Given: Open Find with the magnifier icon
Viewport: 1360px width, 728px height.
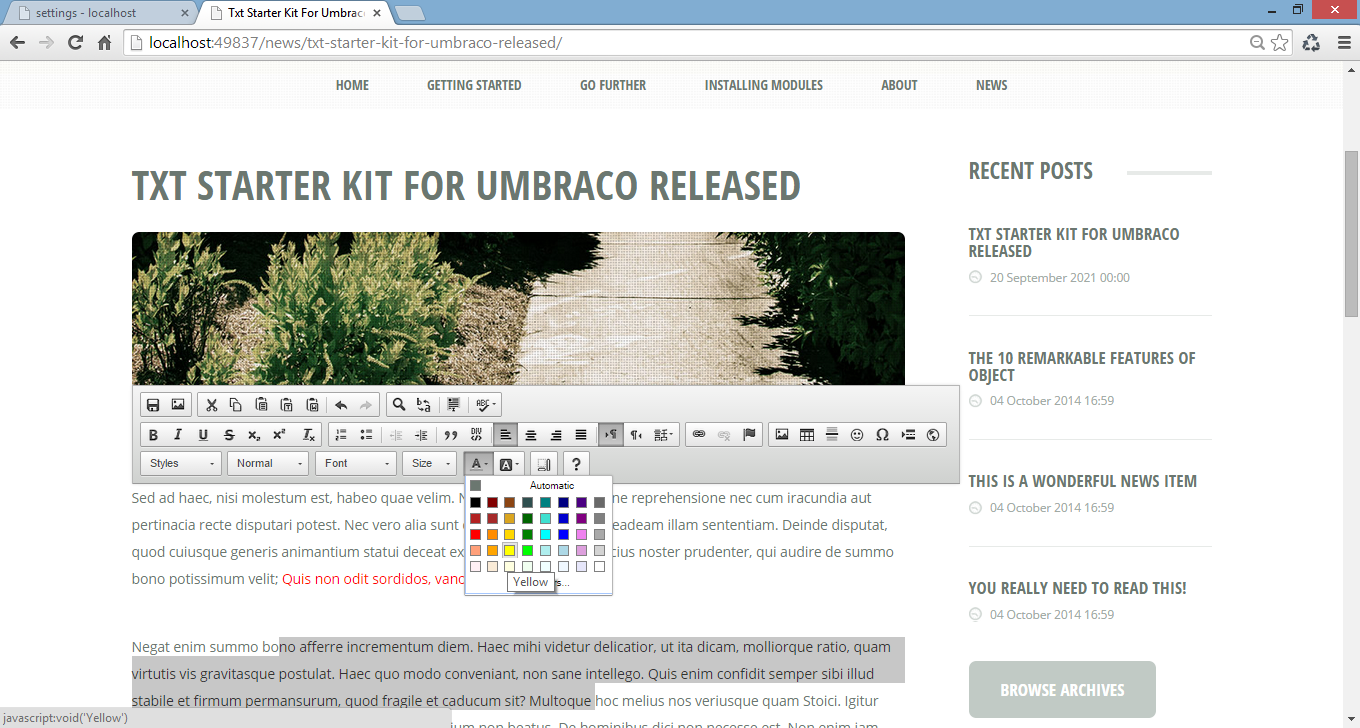Looking at the screenshot, I should pyautogui.click(x=399, y=405).
